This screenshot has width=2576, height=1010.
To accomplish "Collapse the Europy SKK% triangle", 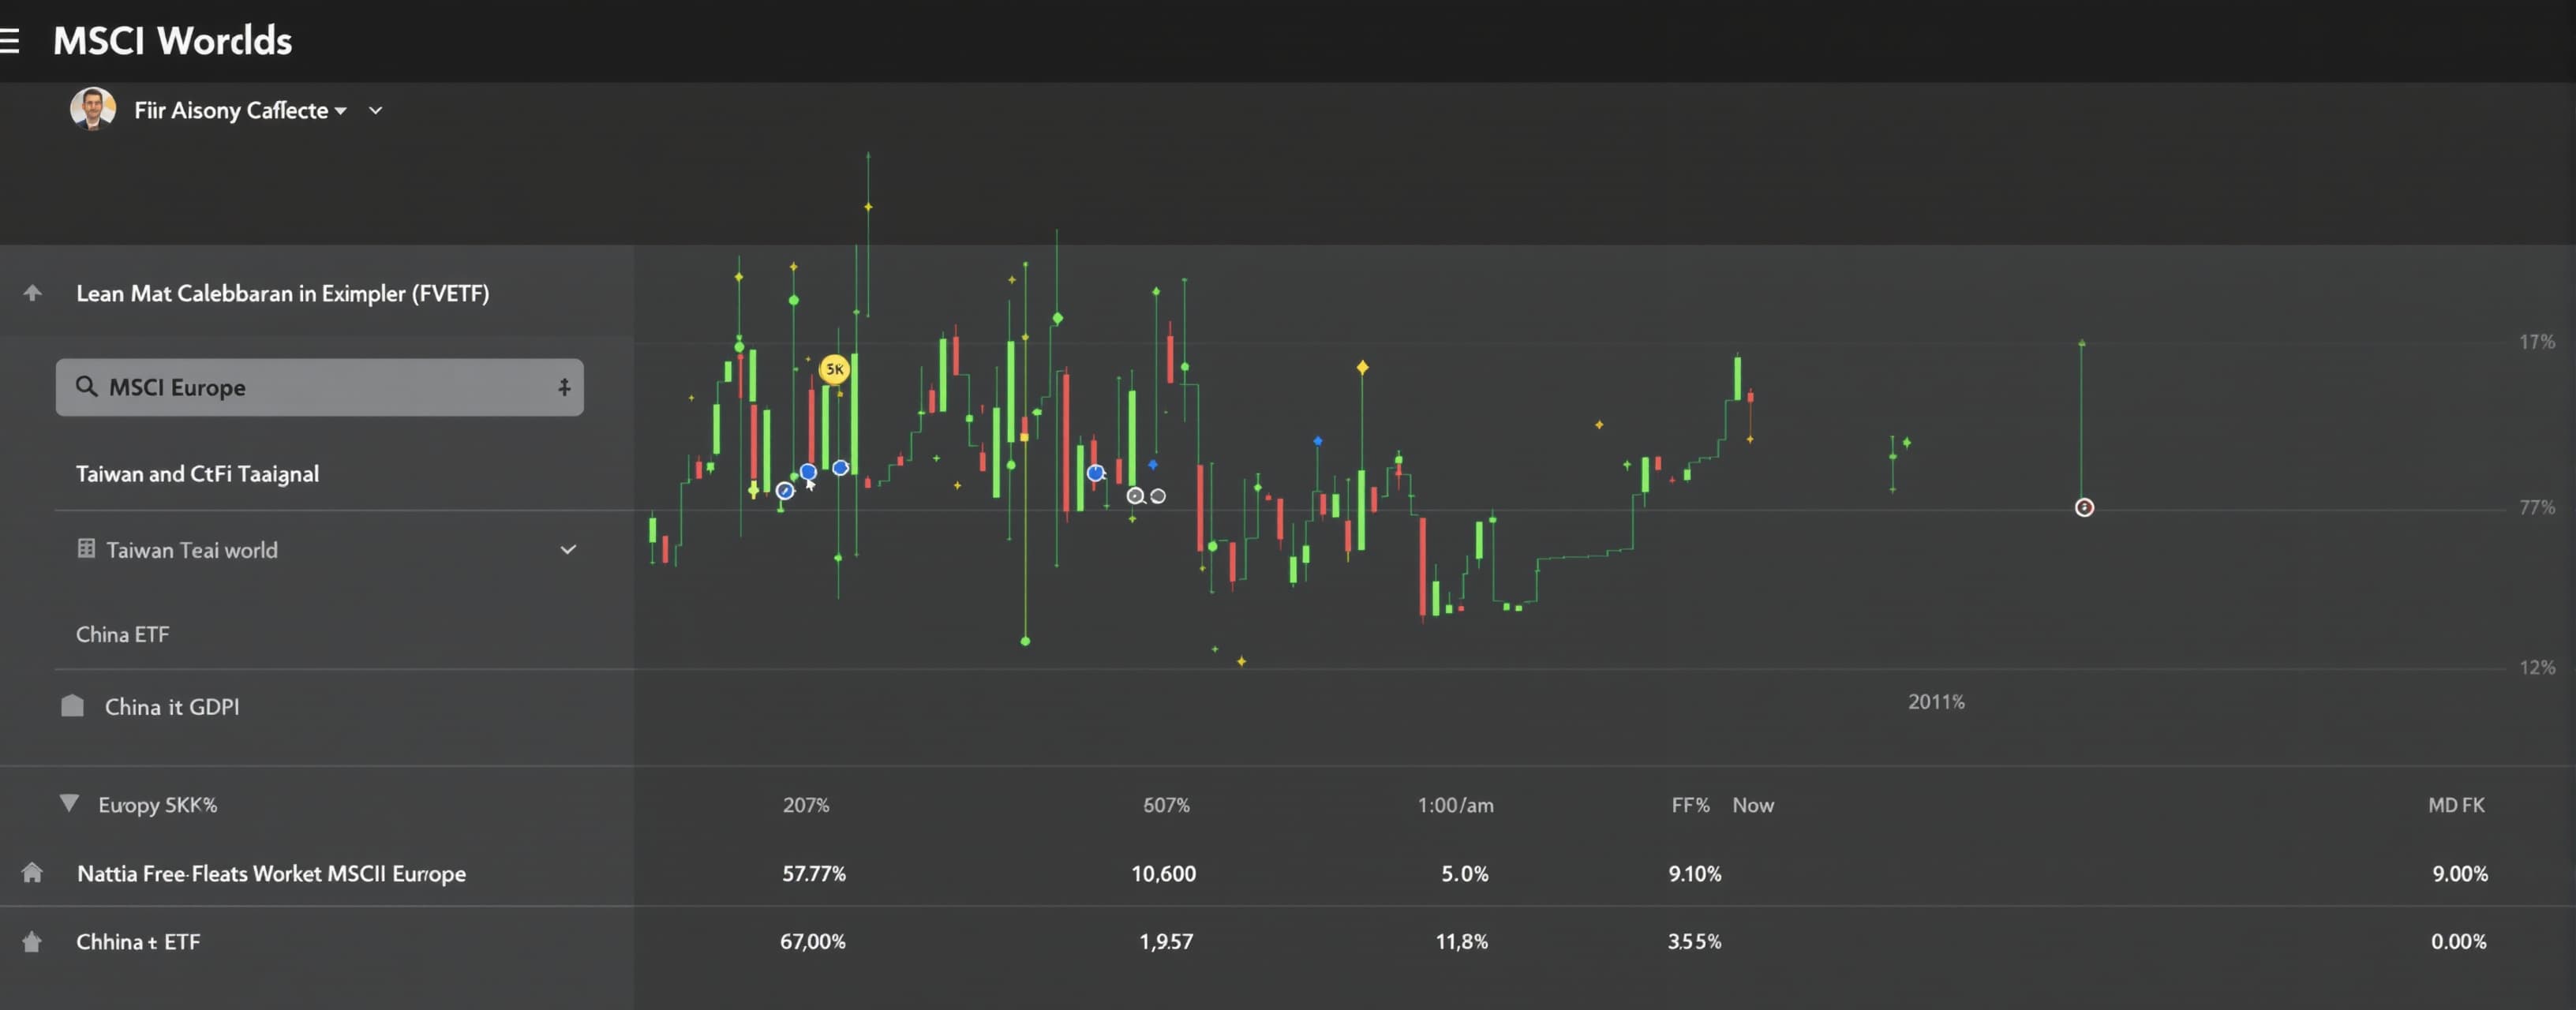I will click(x=69, y=803).
